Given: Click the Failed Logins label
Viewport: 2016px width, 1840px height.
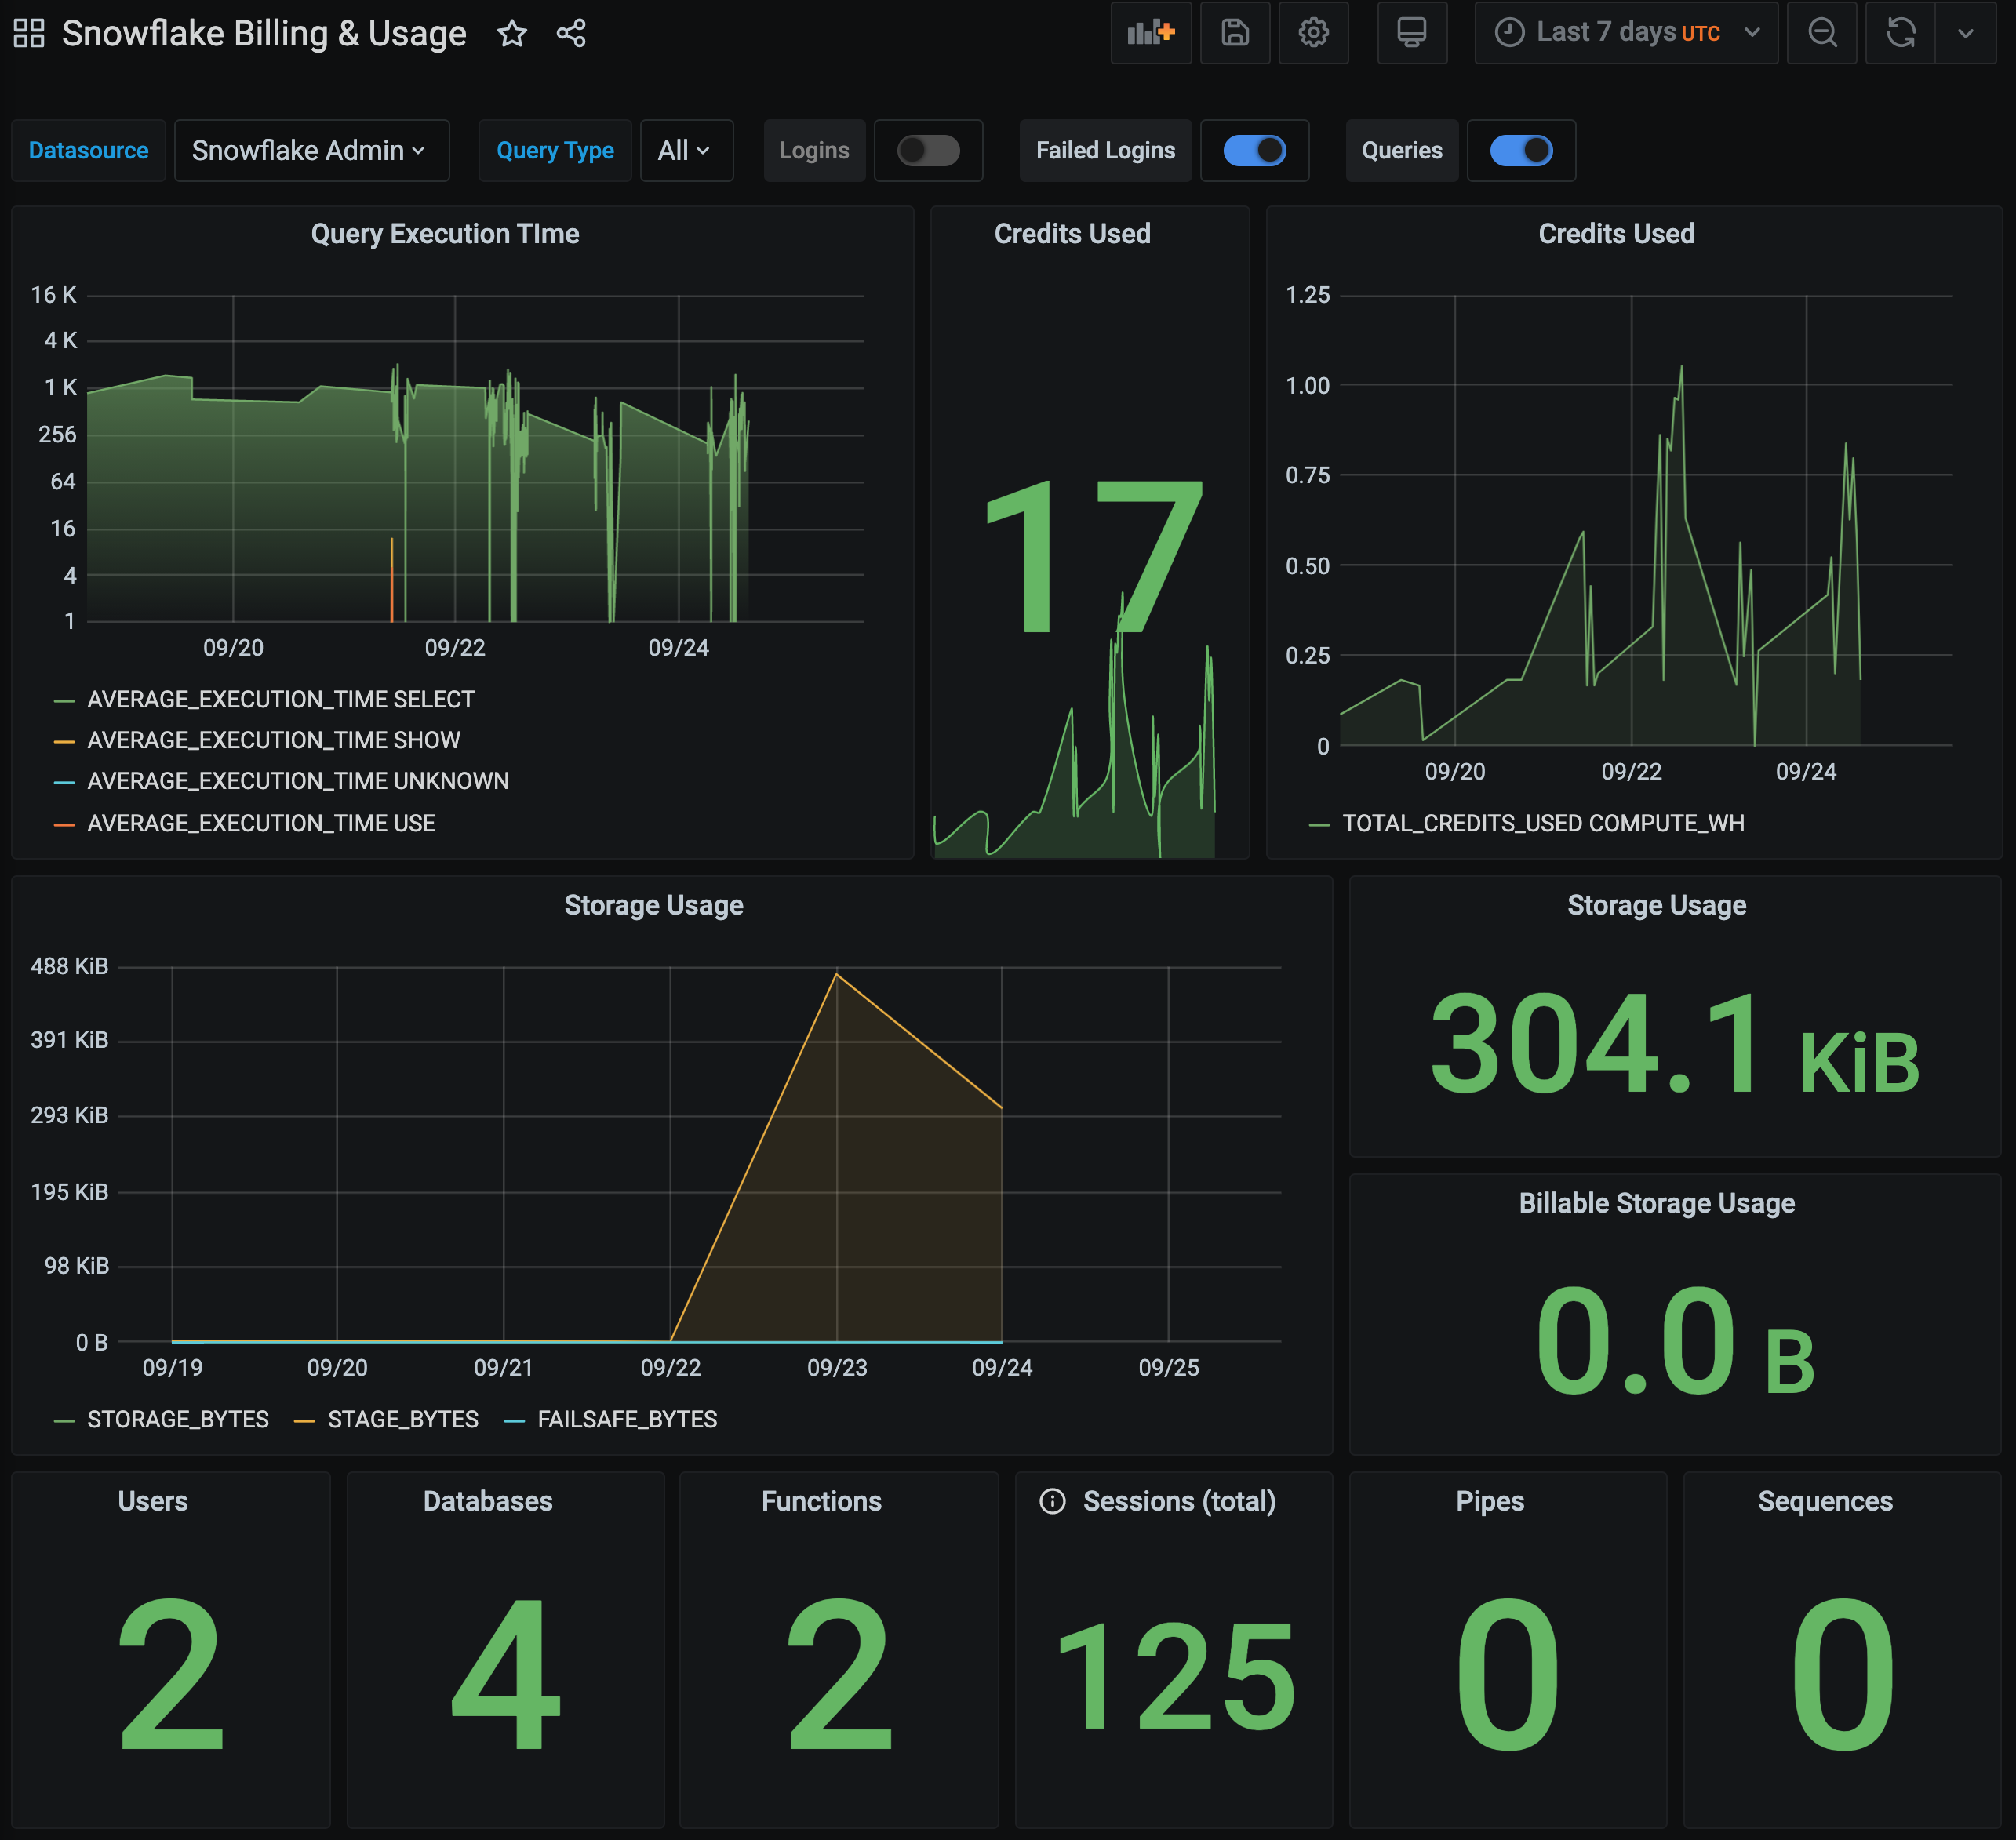Looking at the screenshot, I should 1105,151.
